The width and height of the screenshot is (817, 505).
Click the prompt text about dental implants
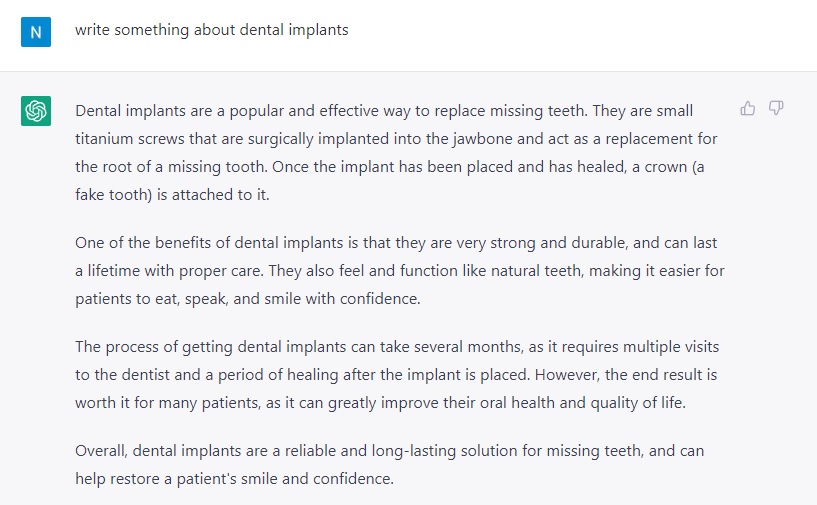click(212, 30)
